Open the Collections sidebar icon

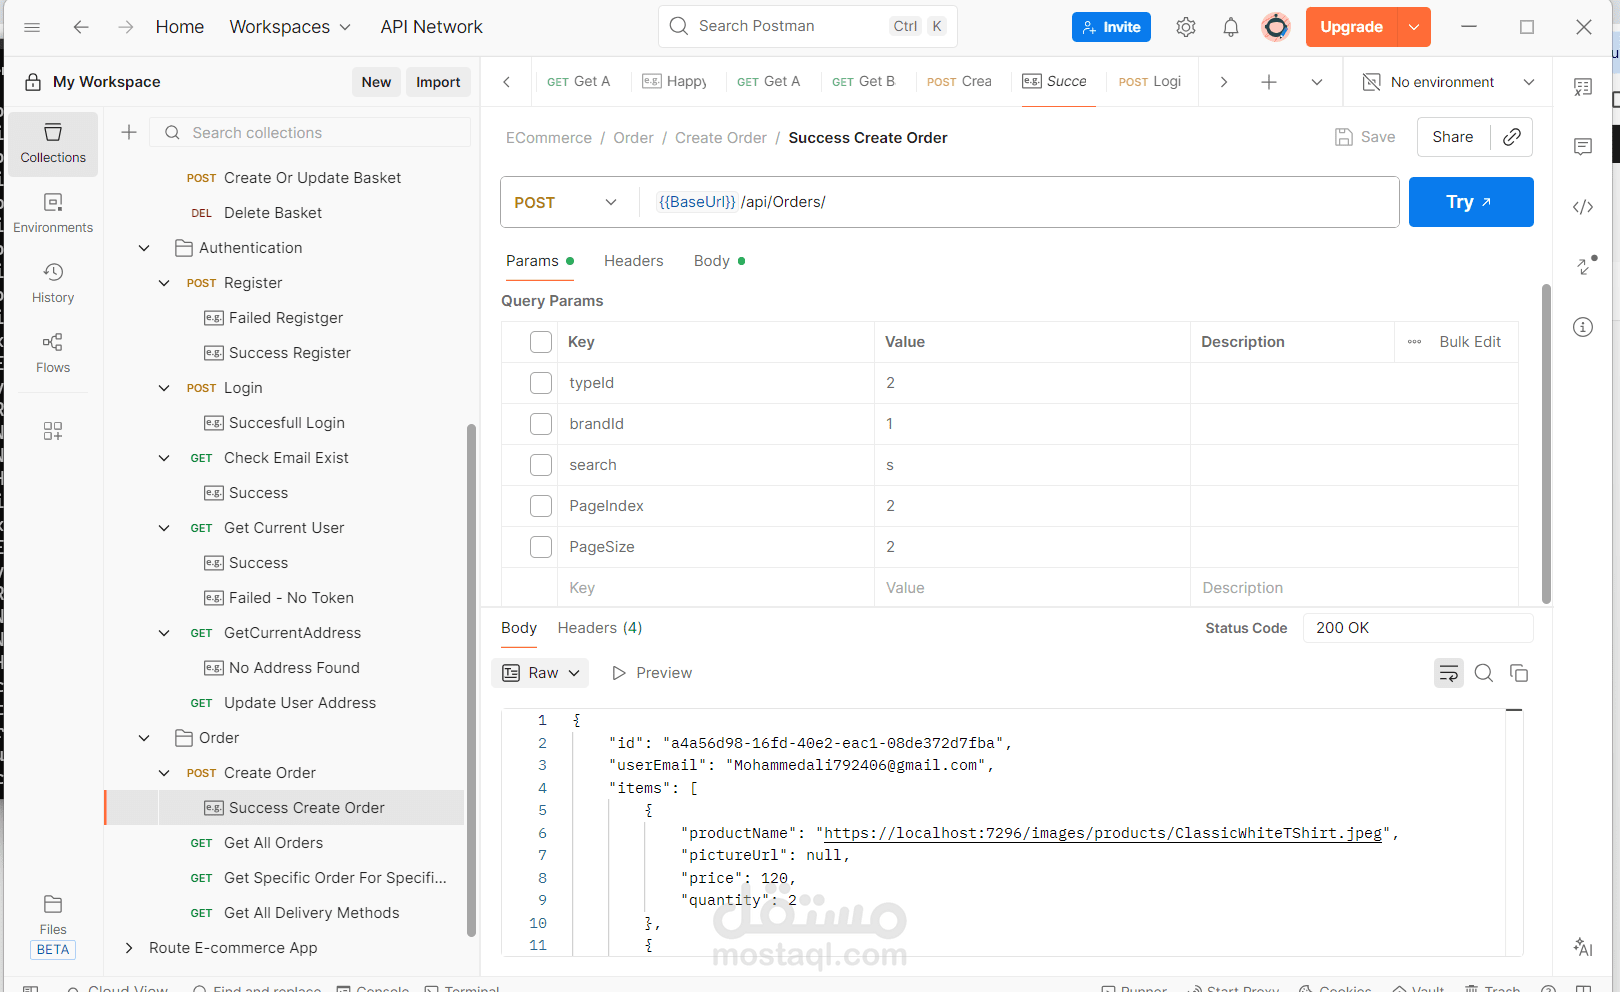(53, 144)
